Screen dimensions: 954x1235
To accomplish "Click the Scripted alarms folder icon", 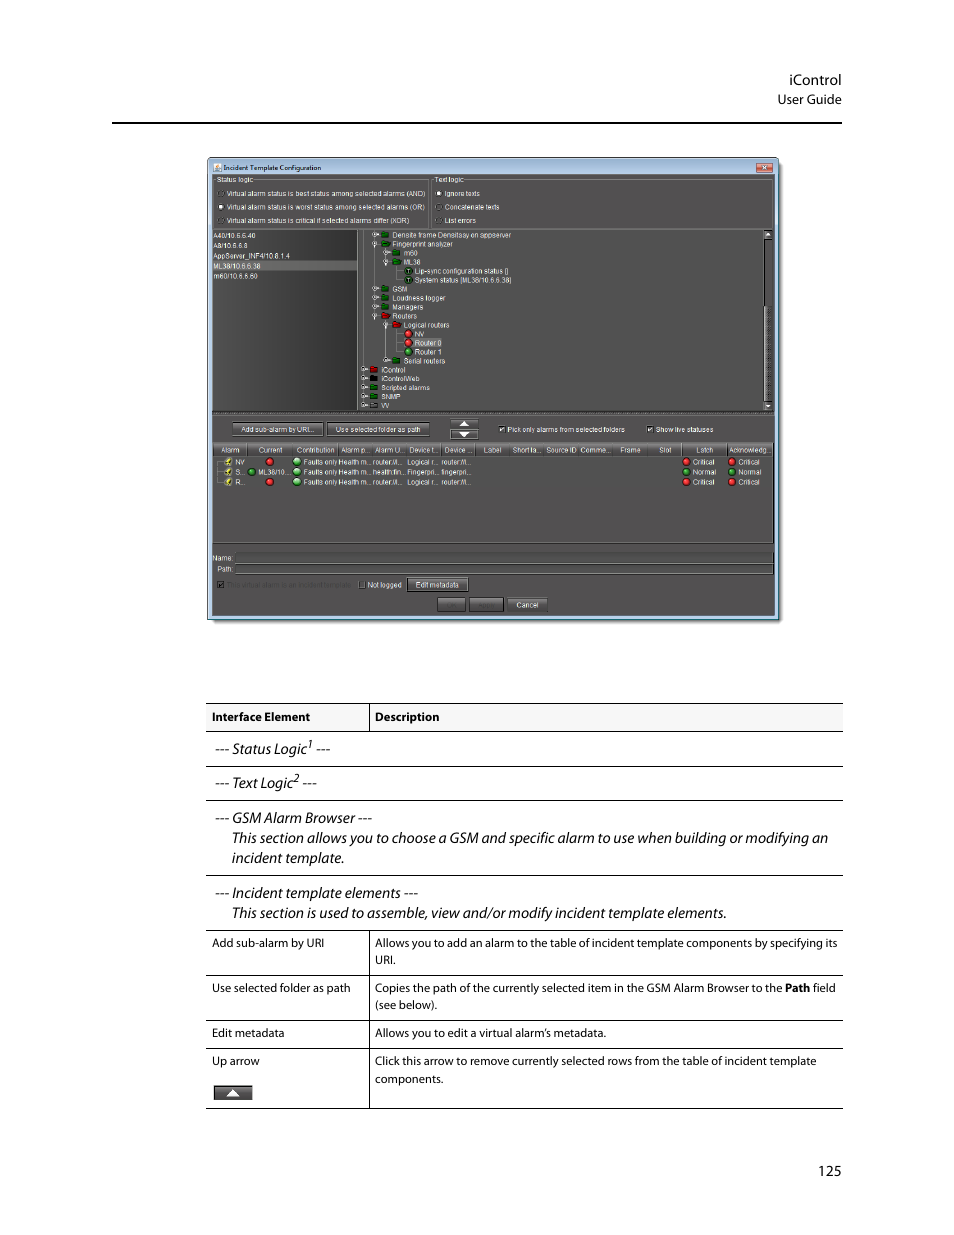I will click(x=374, y=388).
